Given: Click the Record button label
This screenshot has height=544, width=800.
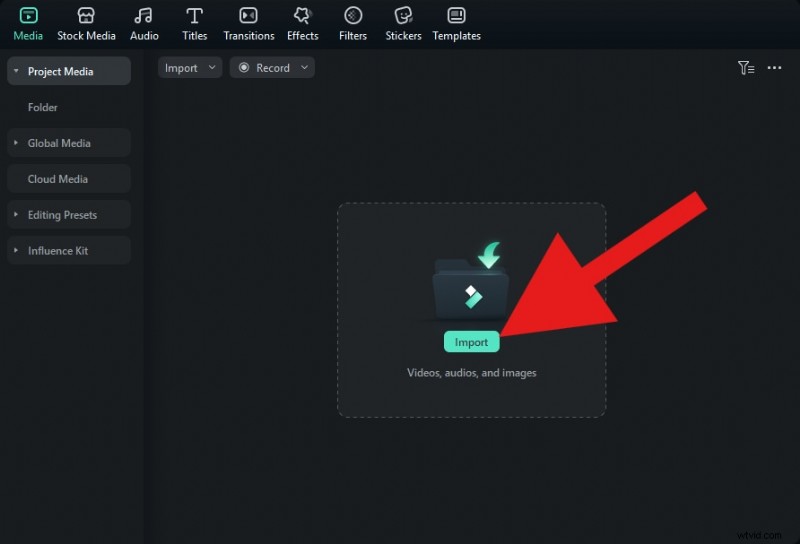Looking at the screenshot, I should [x=273, y=68].
